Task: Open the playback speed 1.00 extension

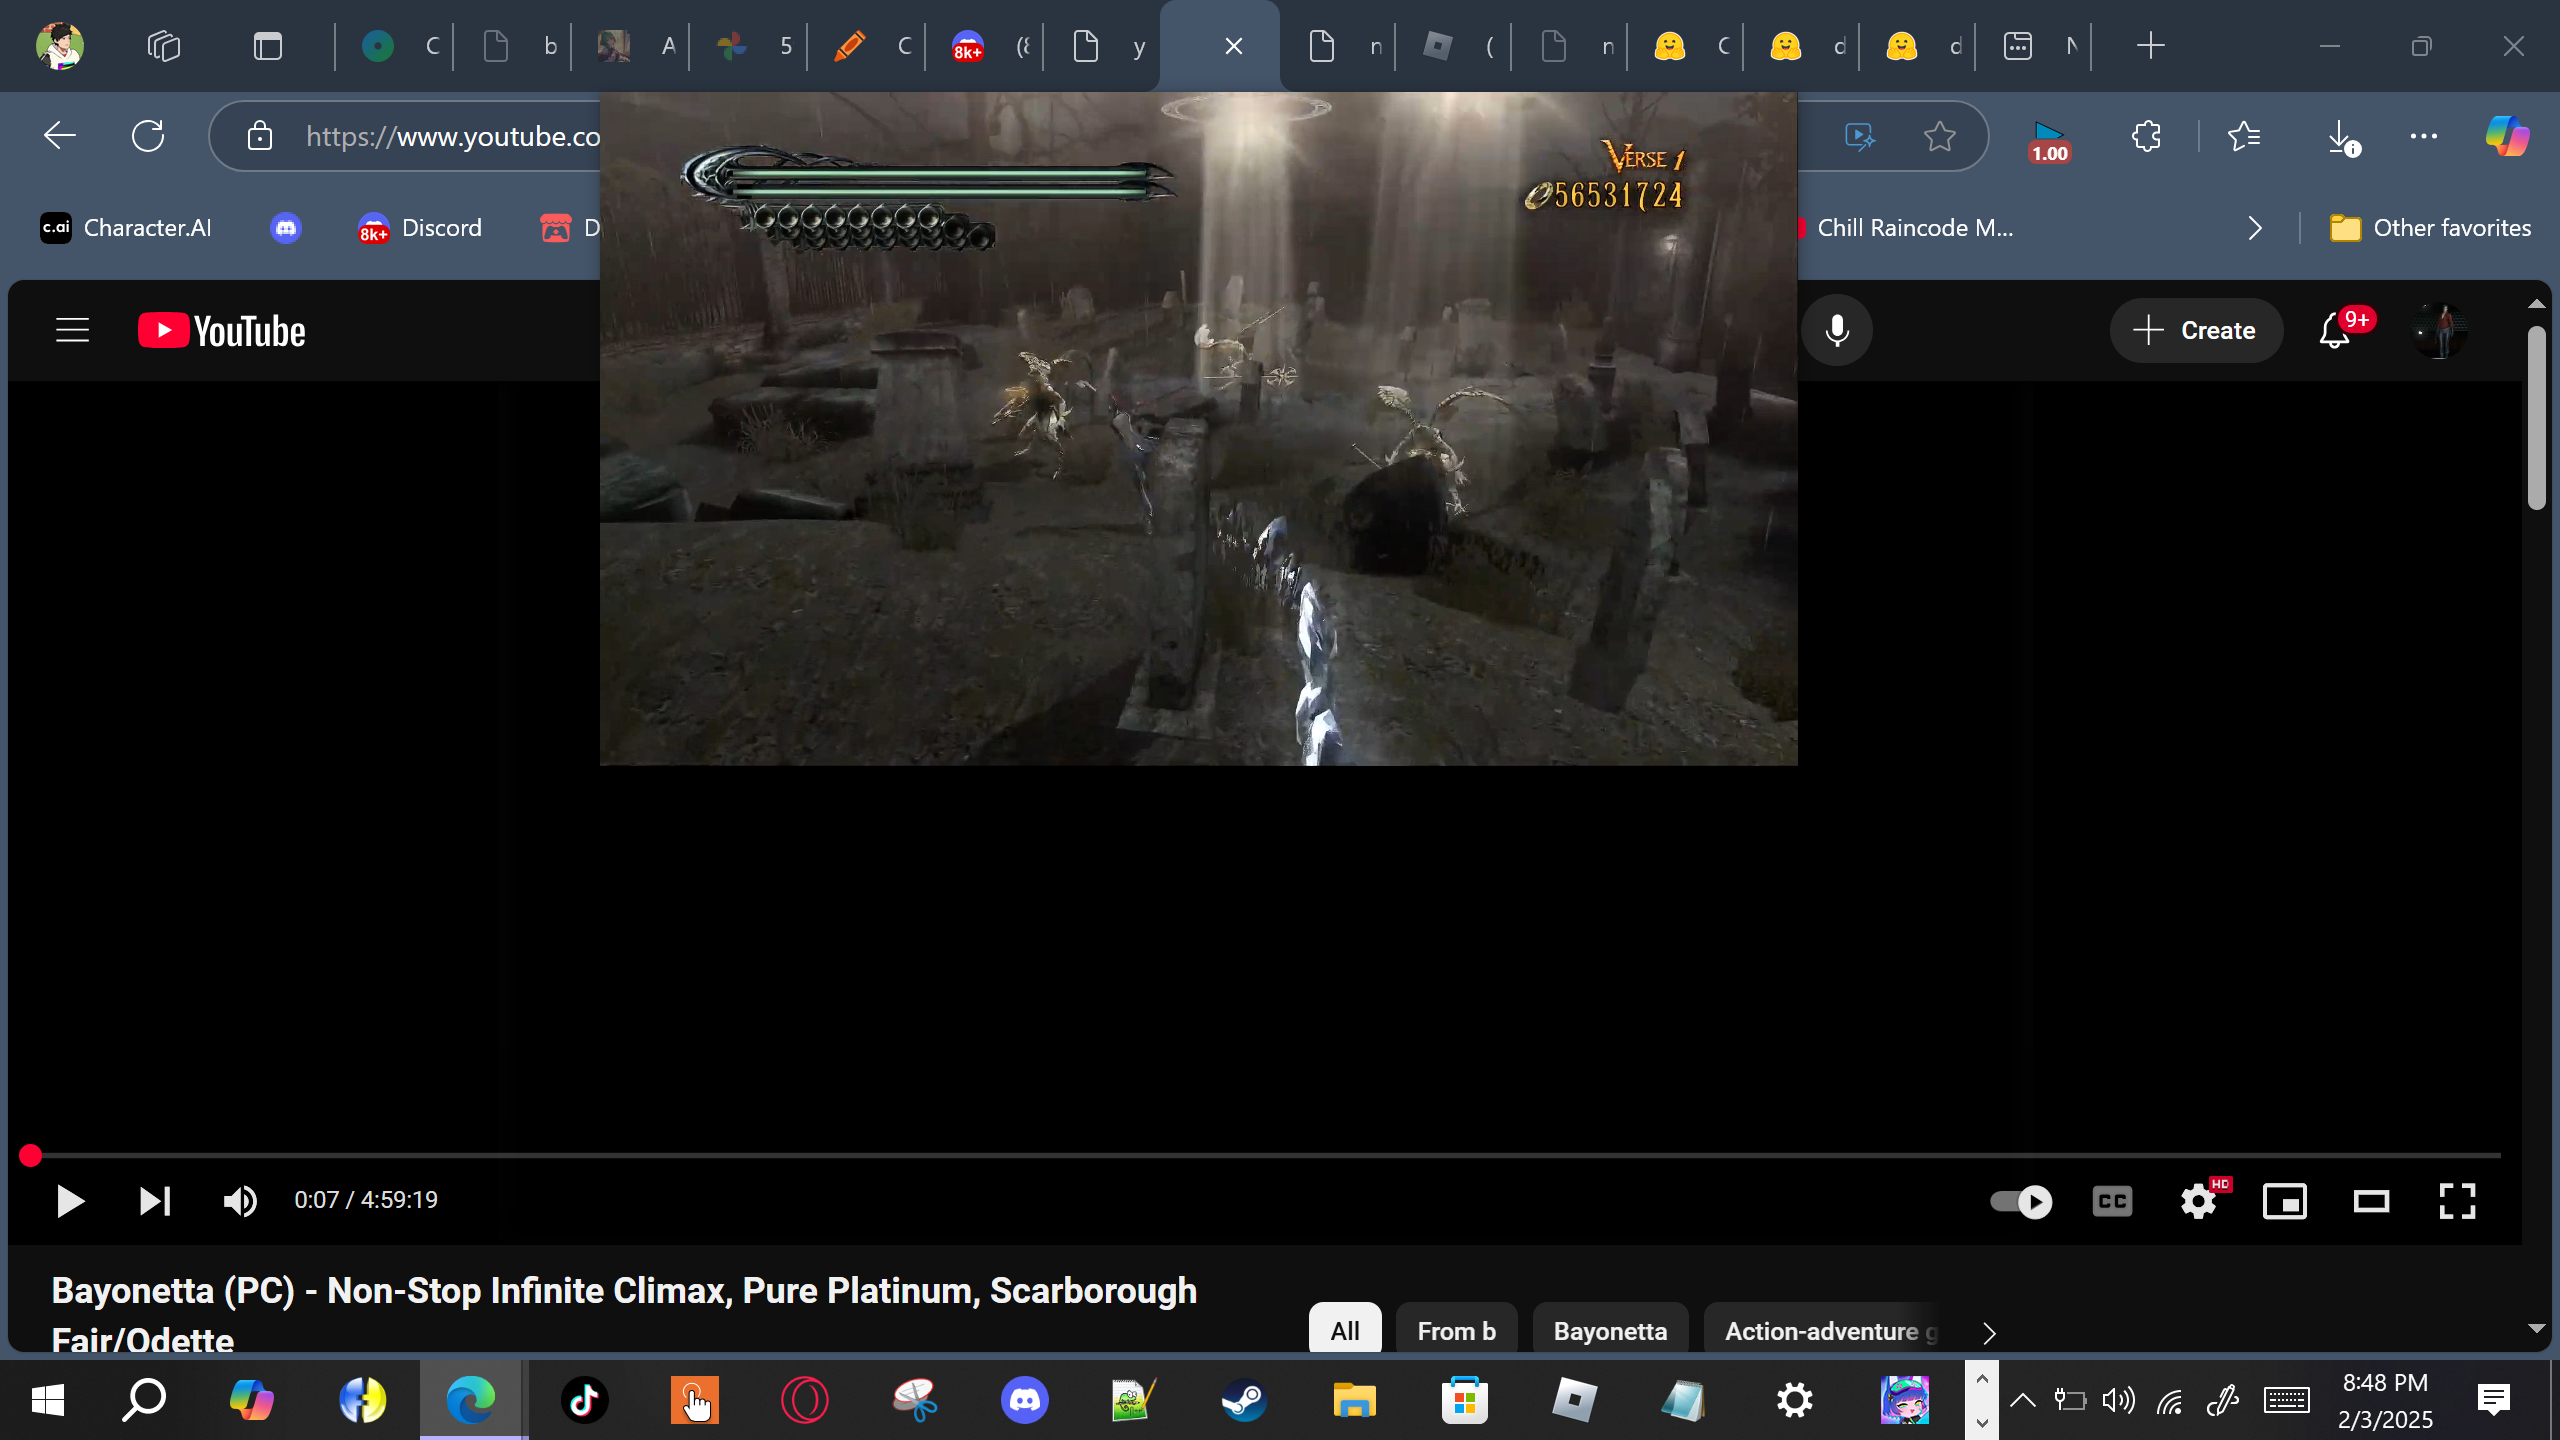Action: coord(2048,140)
